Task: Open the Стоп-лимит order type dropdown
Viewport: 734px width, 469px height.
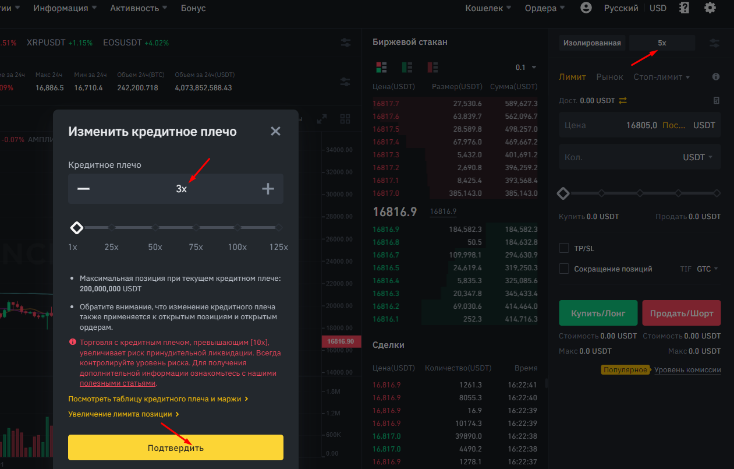Action: [661, 77]
